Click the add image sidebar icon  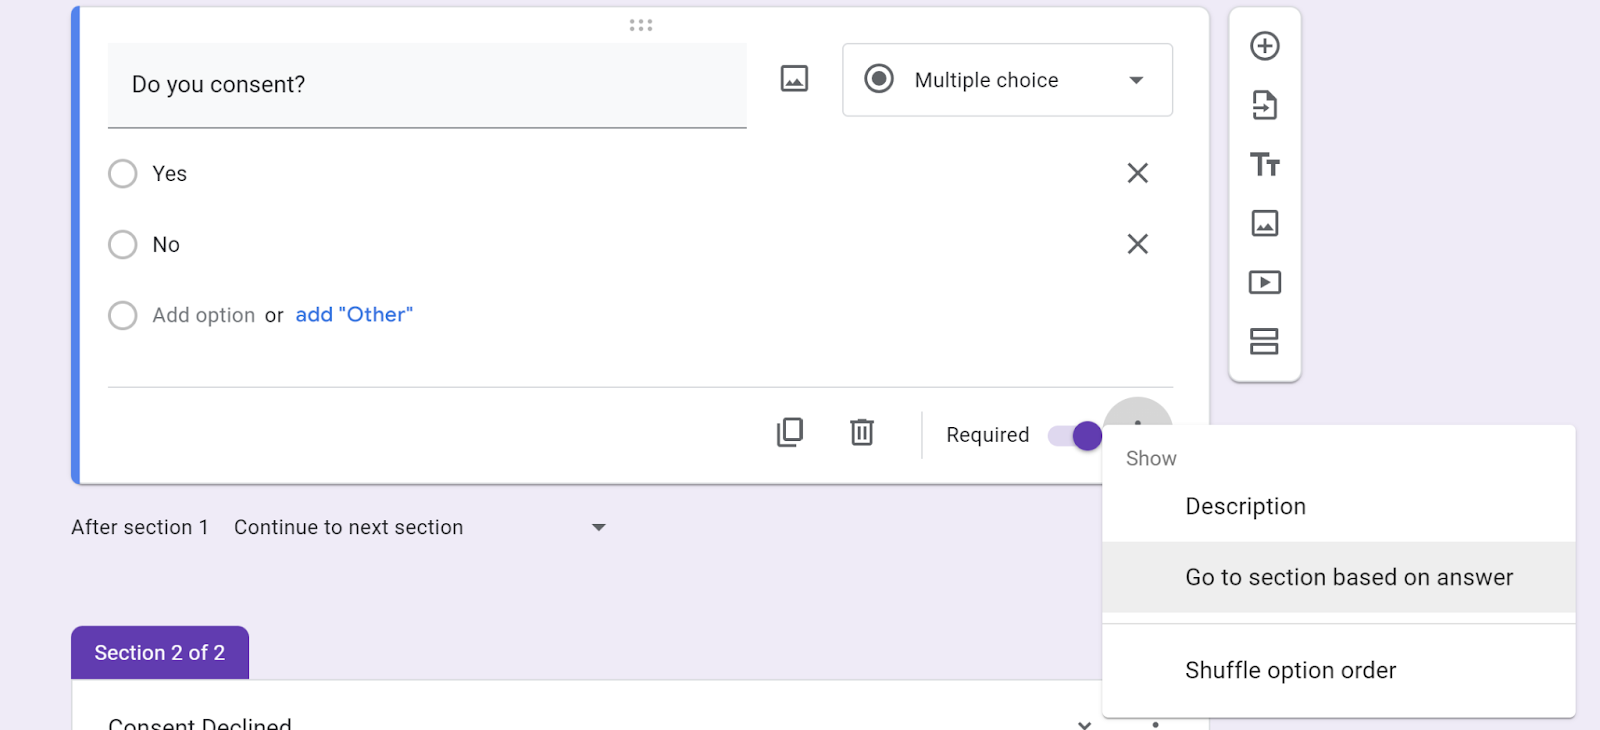1265,223
